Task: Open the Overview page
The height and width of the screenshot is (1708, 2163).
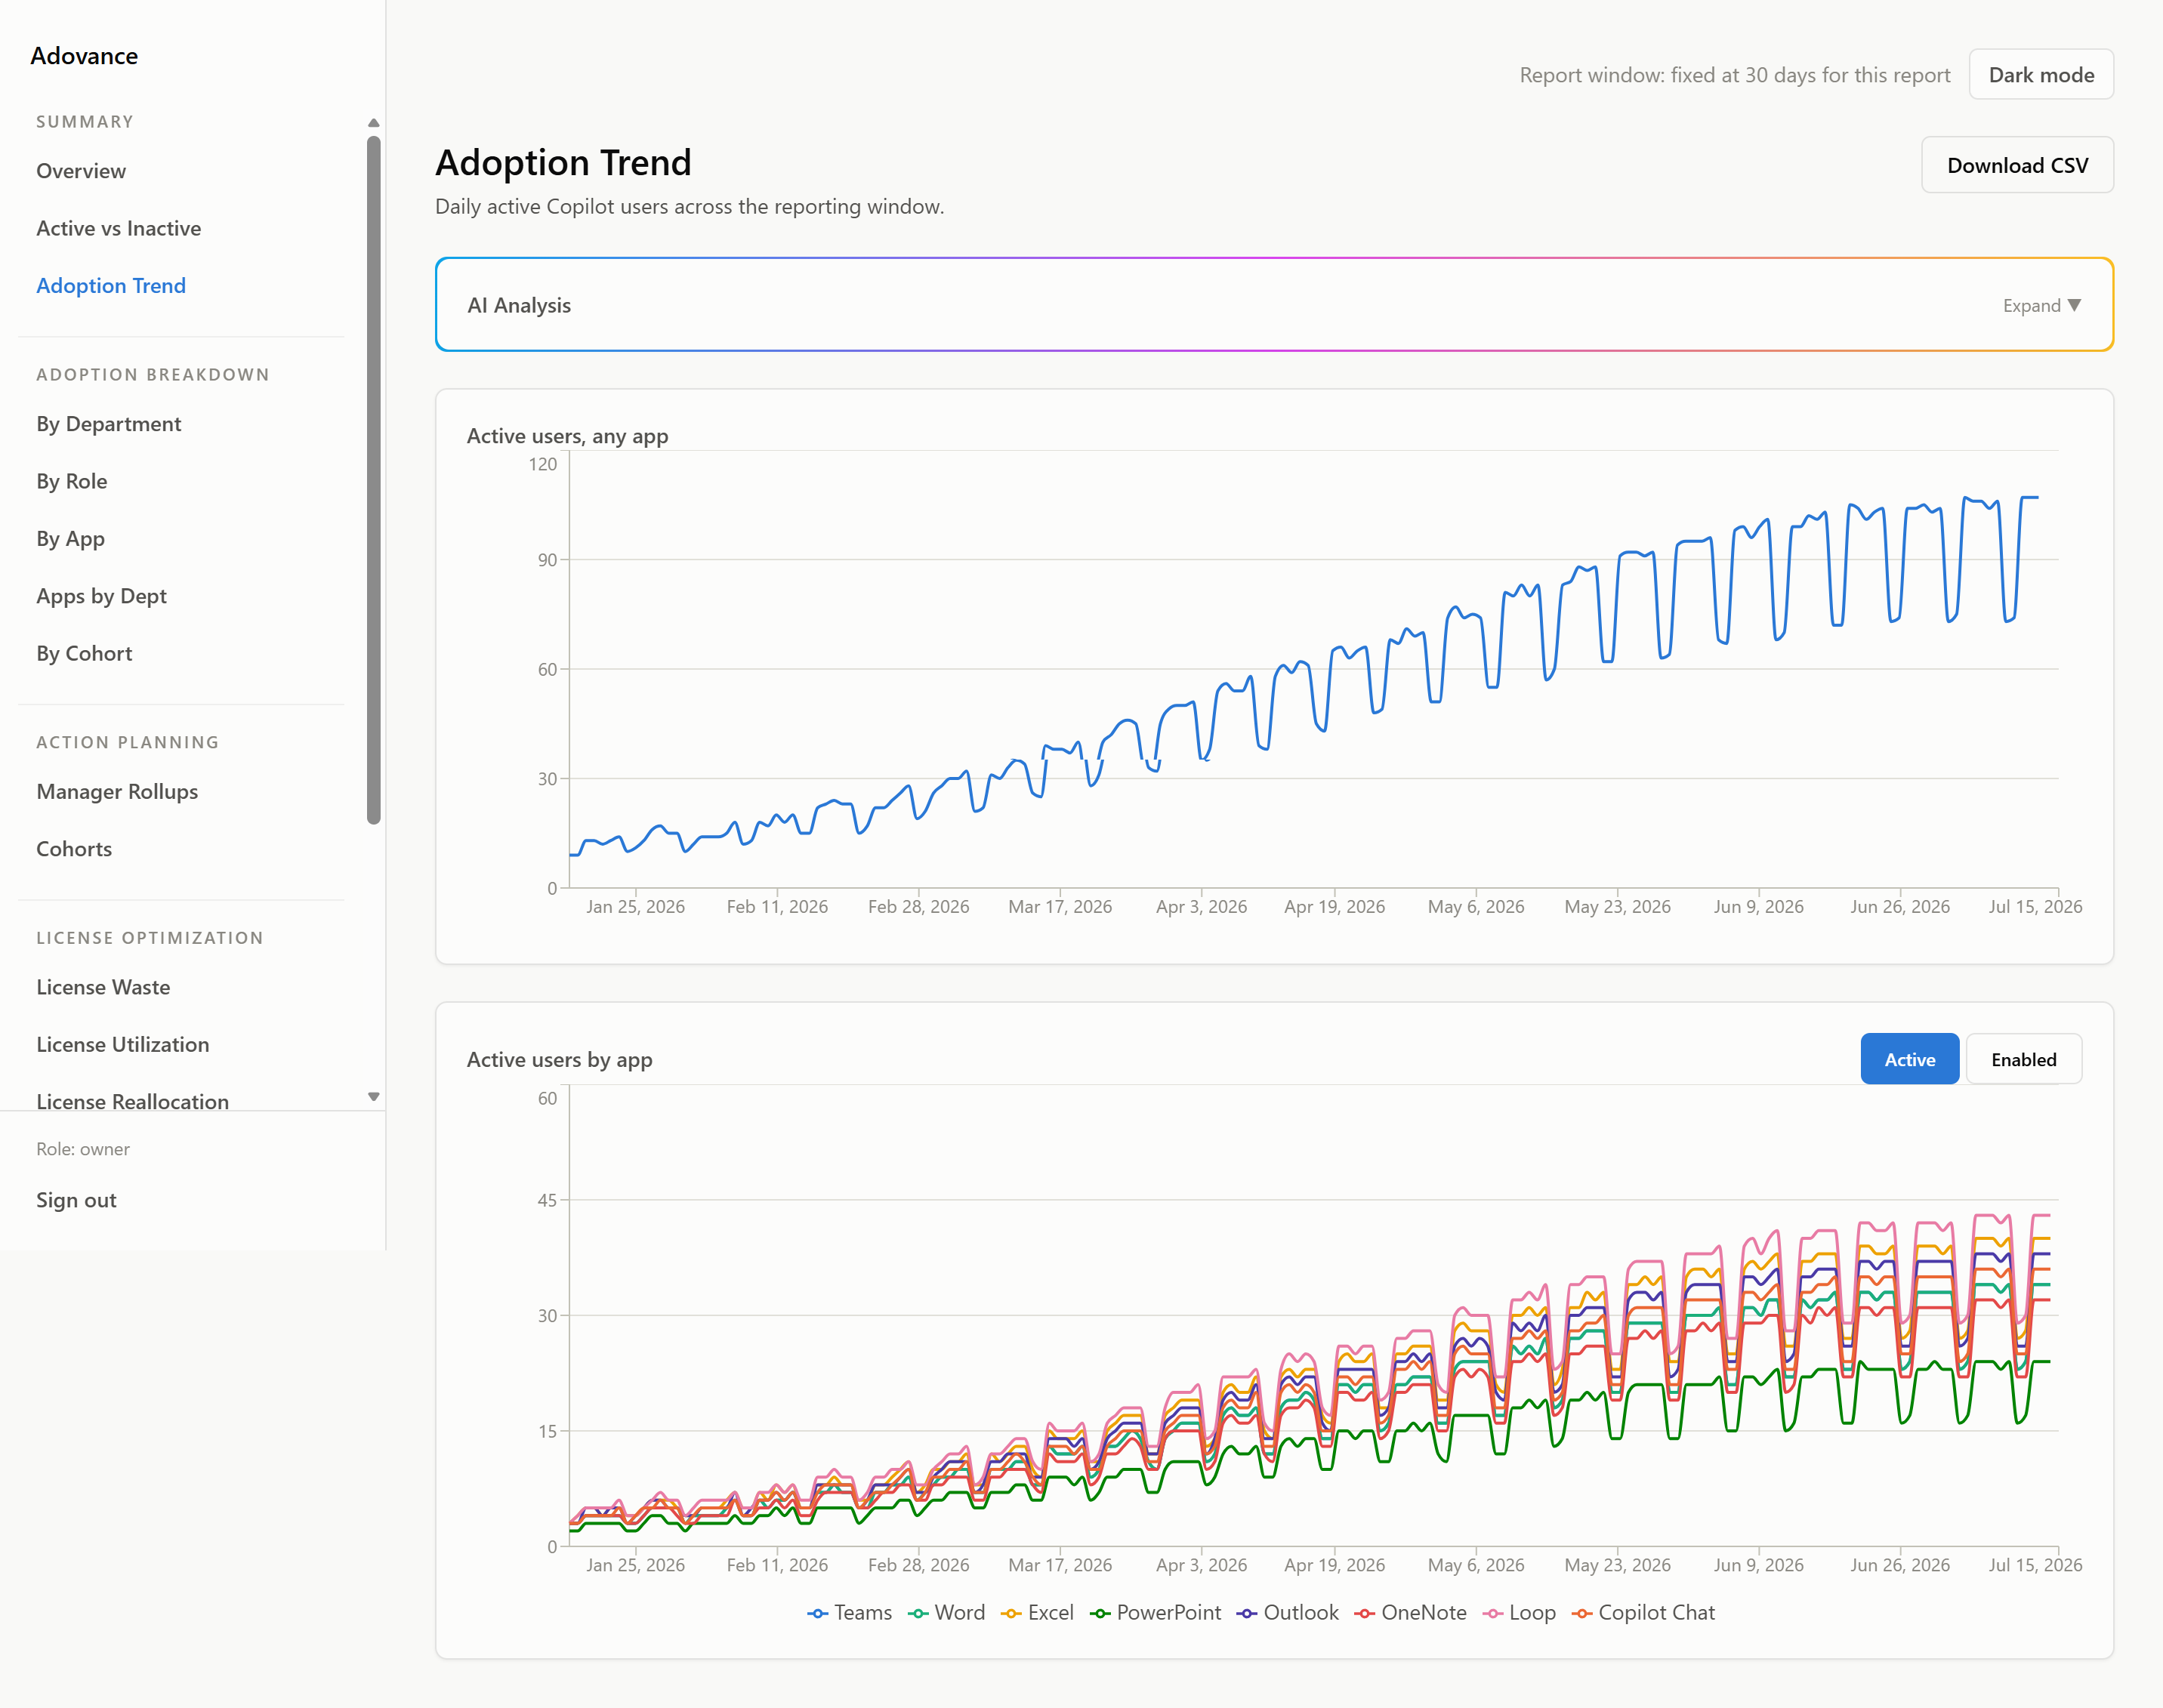Action: 81,171
